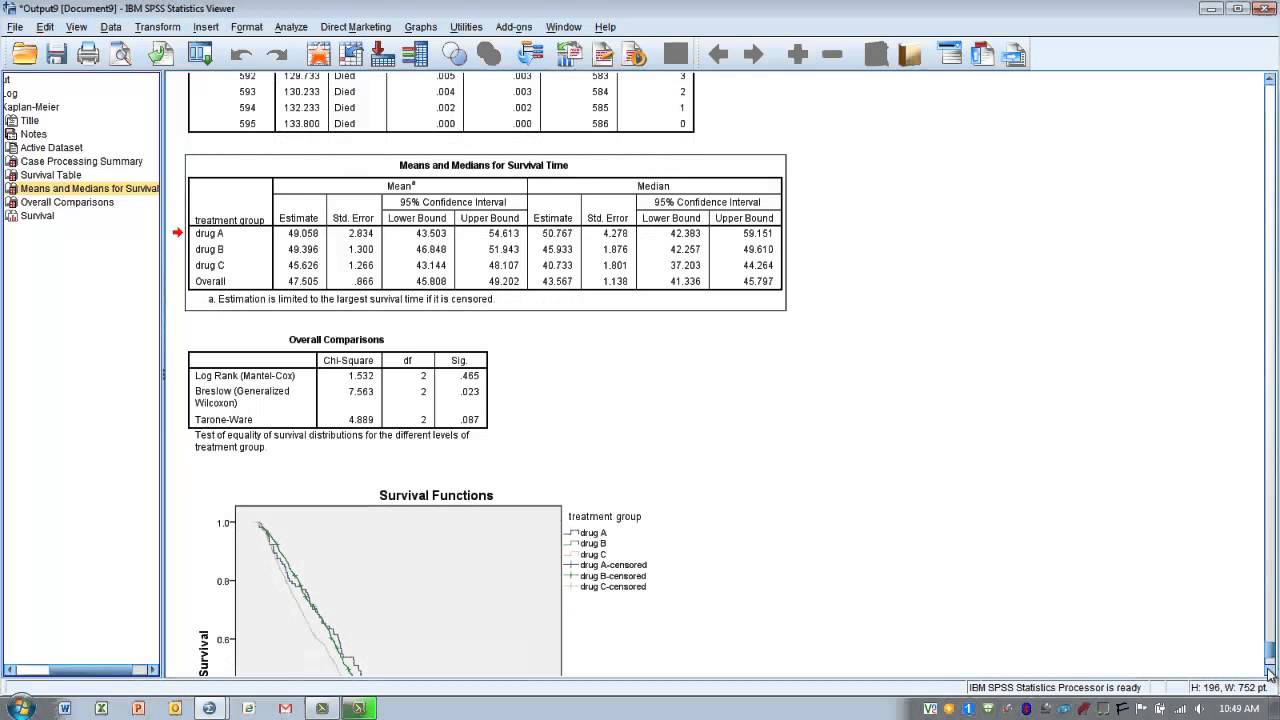Click the Go to Case toolbar icon
The width and height of the screenshot is (1280, 720).
pos(350,54)
